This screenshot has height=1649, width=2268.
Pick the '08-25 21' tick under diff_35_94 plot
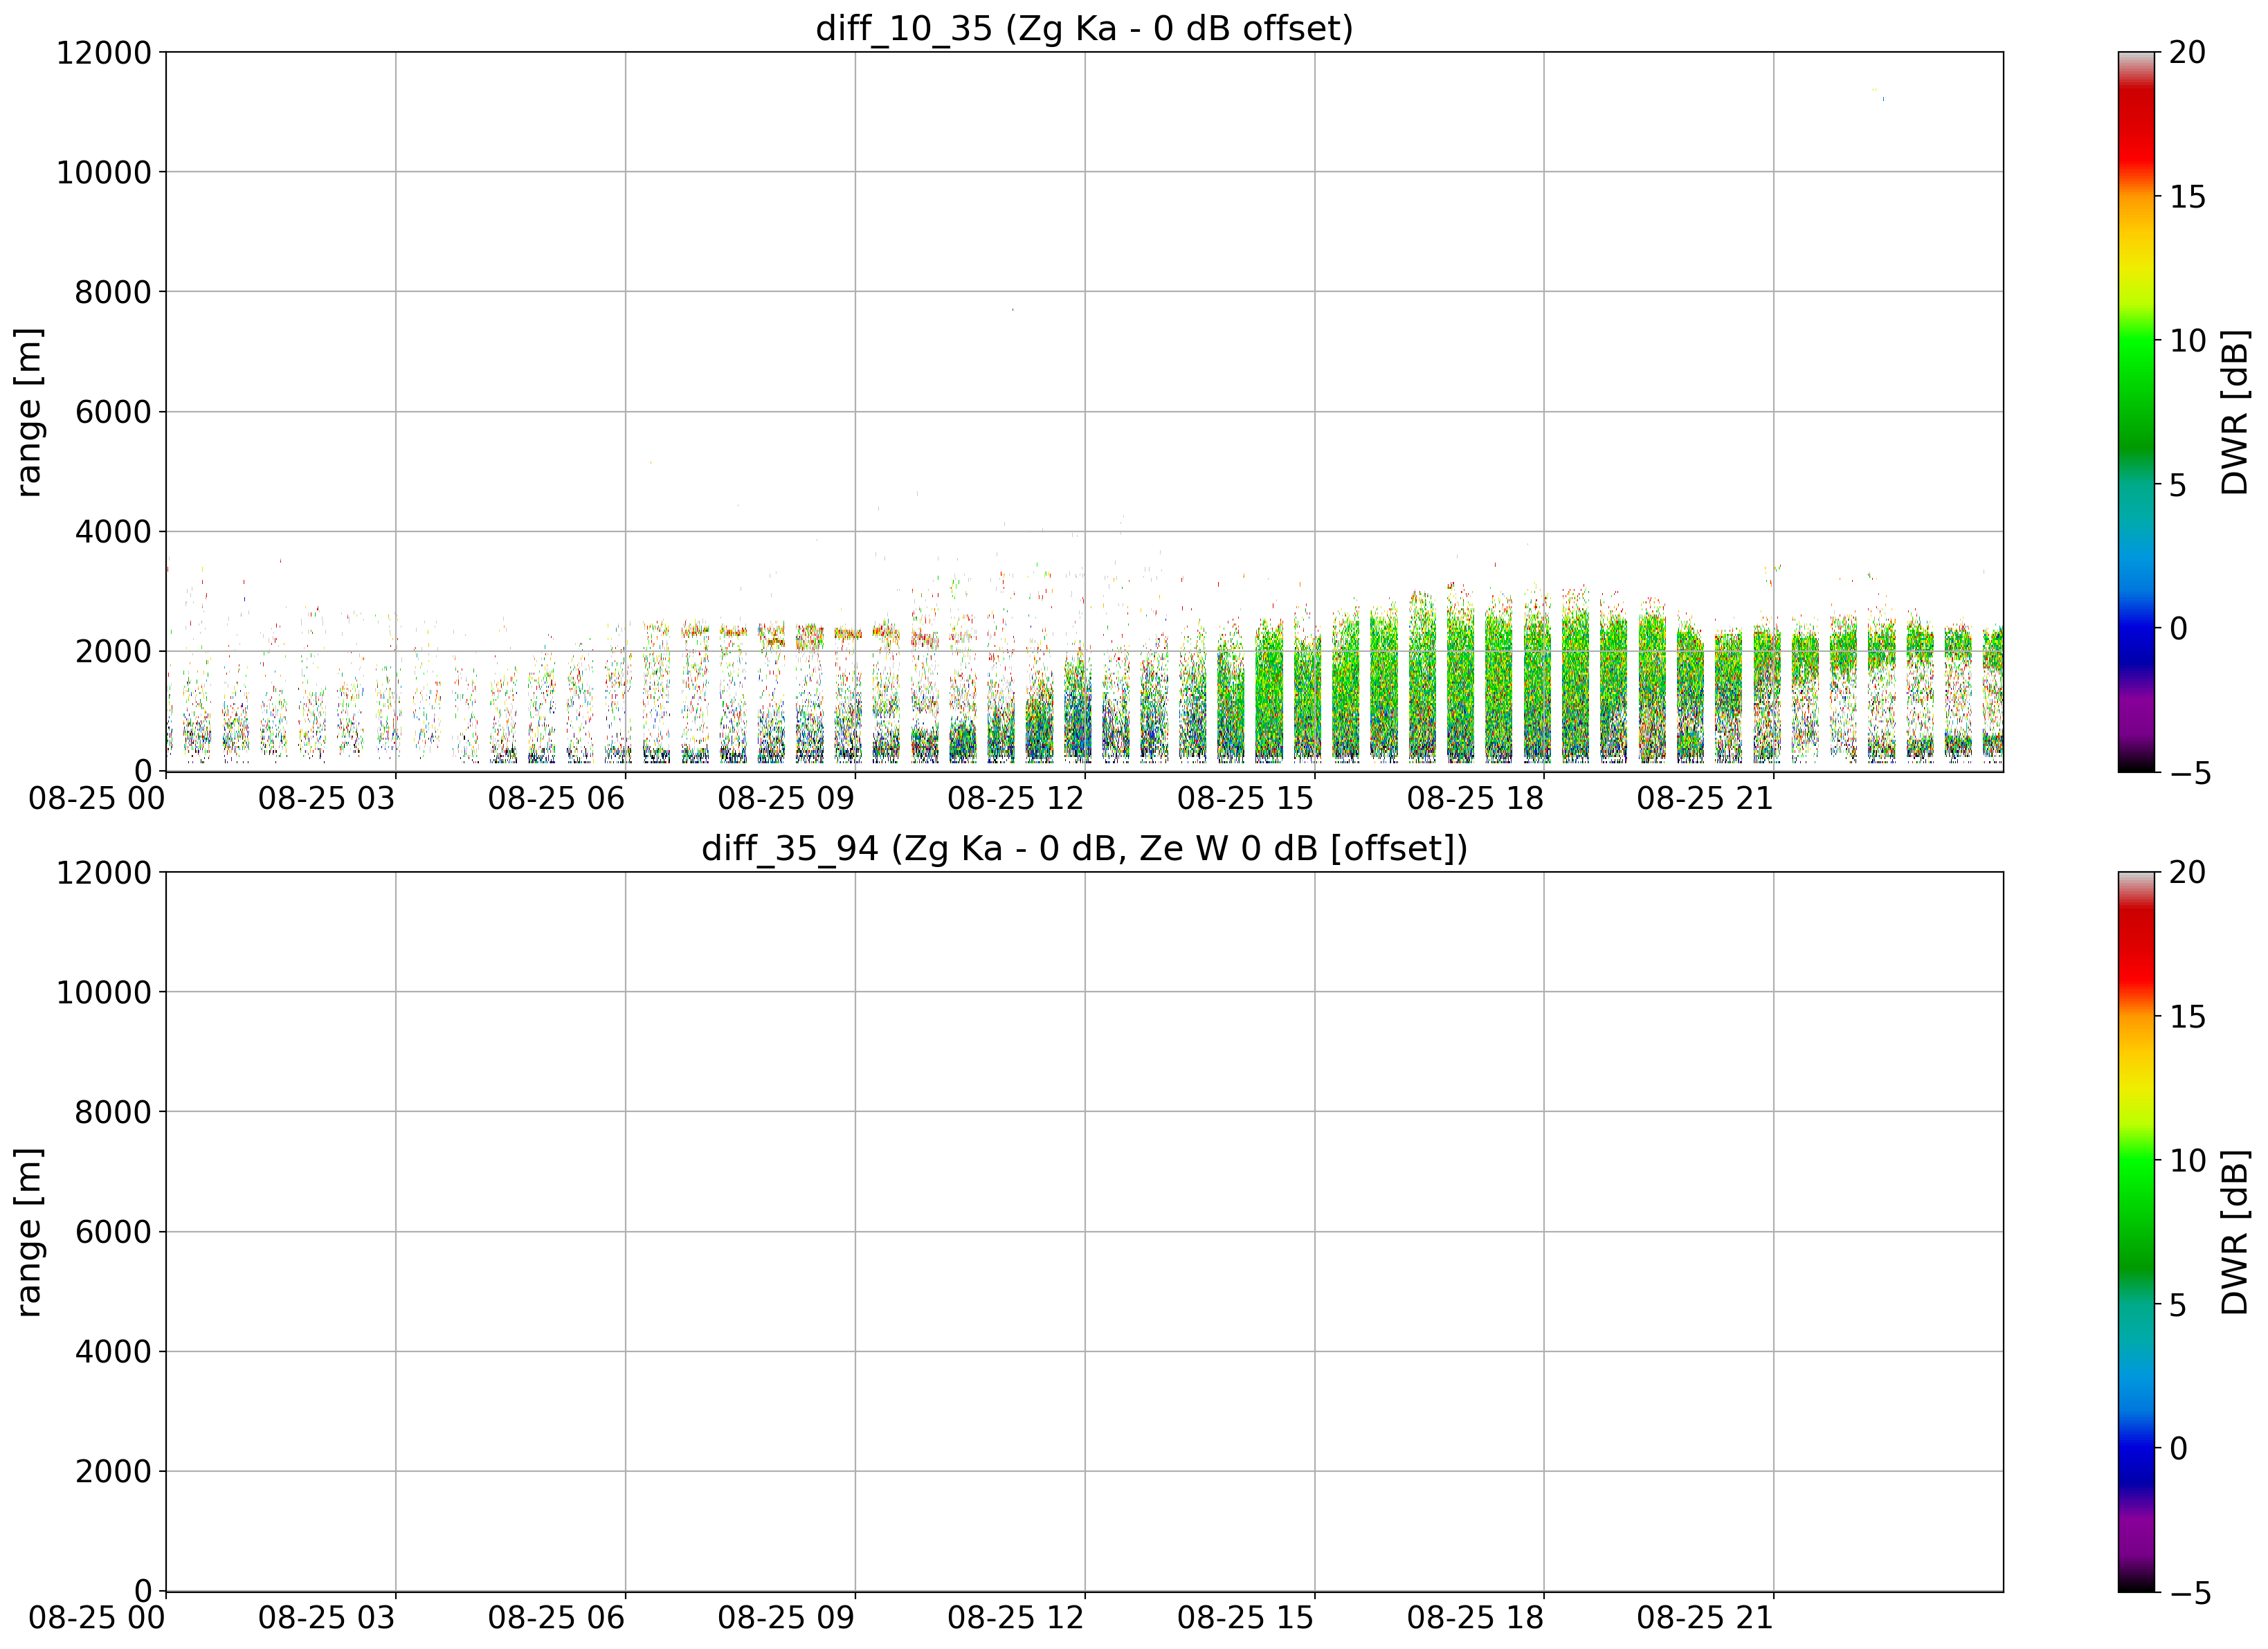(x=1705, y=1618)
